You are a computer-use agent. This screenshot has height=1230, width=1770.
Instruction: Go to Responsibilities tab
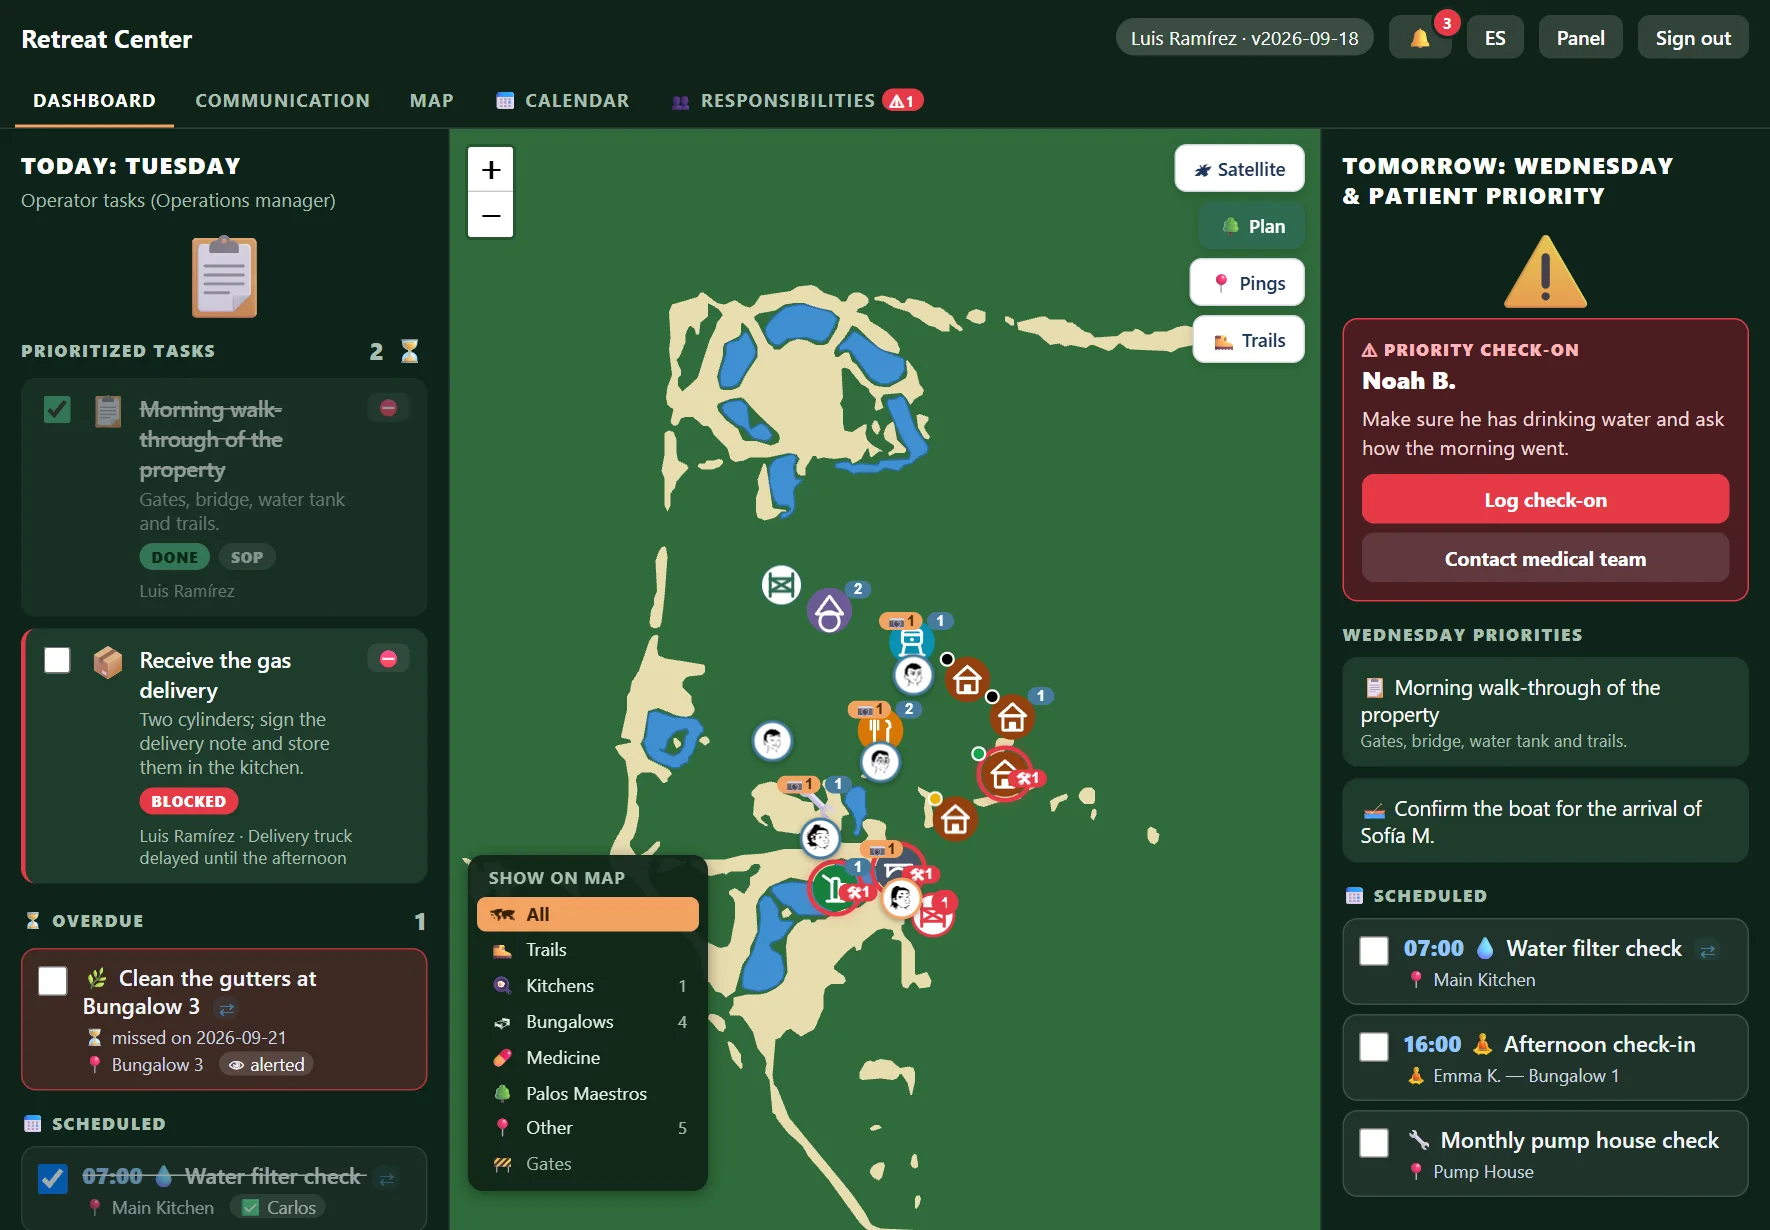pyautogui.click(x=797, y=101)
